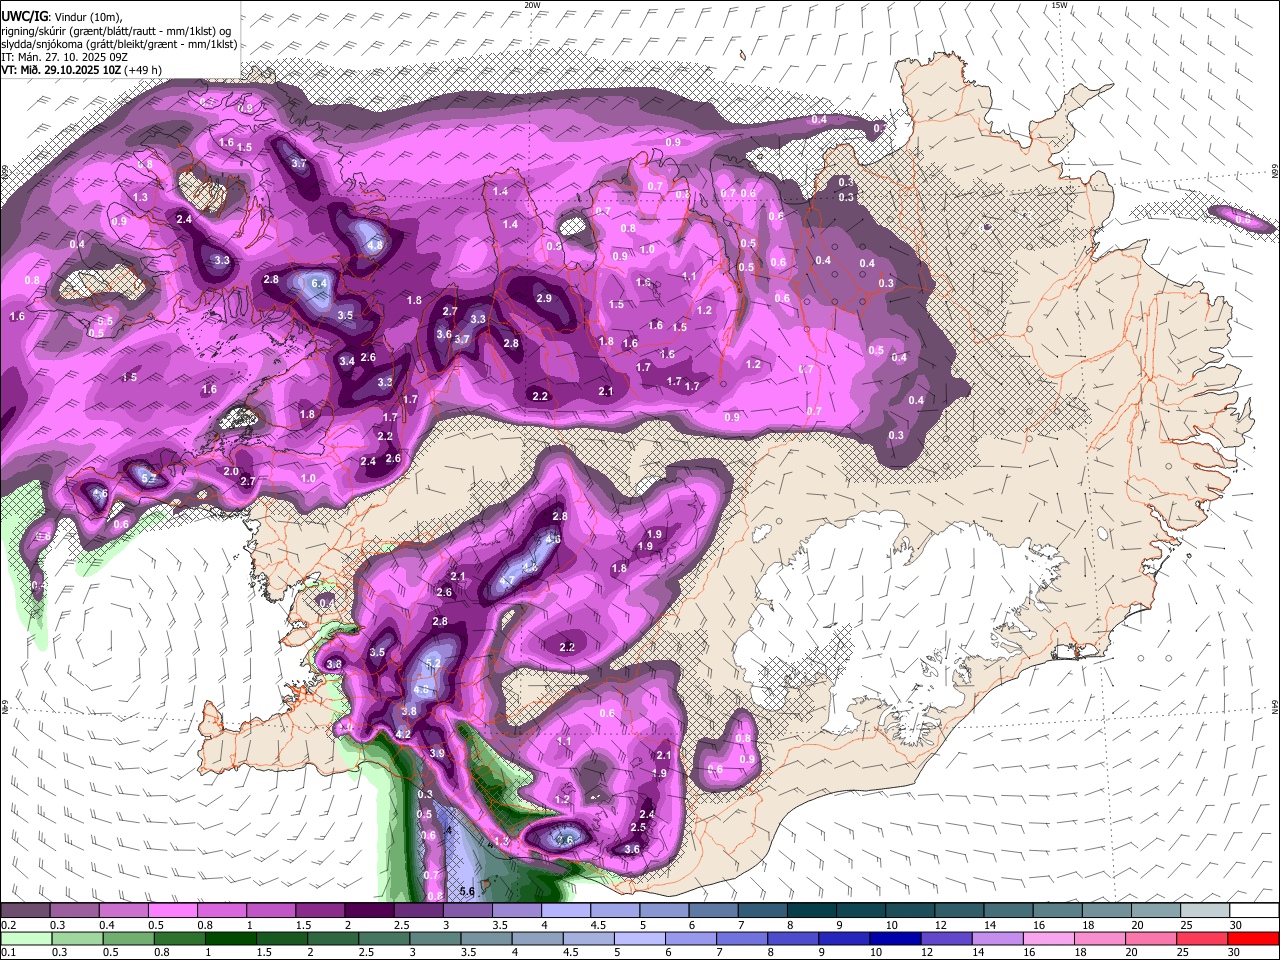
Task: Click upper legend swatch between 0.2 and 0.3
Action: pyautogui.click(x=25, y=910)
